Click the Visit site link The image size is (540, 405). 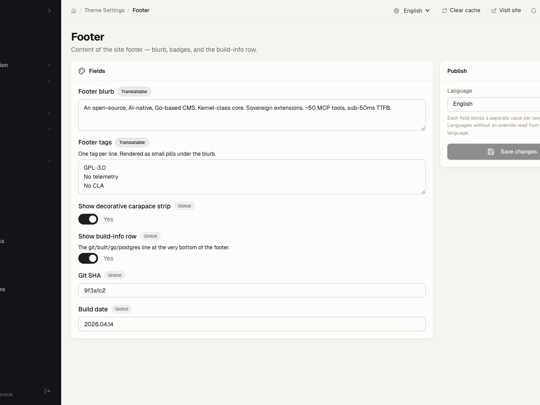click(x=506, y=10)
